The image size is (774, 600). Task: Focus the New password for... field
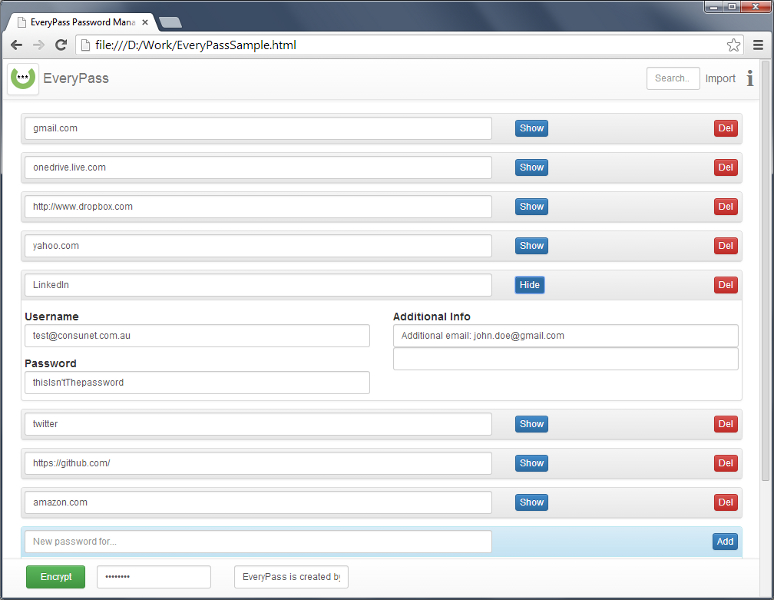(258, 542)
